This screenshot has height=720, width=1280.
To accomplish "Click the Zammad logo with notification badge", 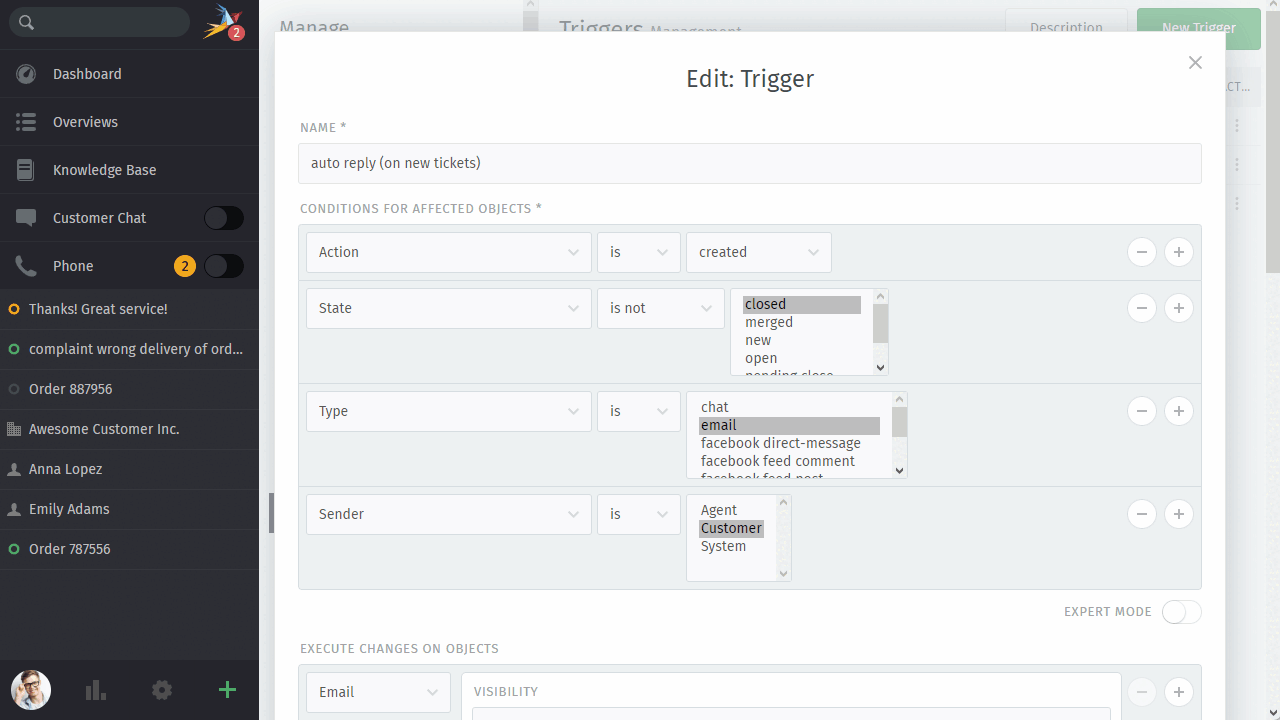I will (x=221, y=21).
